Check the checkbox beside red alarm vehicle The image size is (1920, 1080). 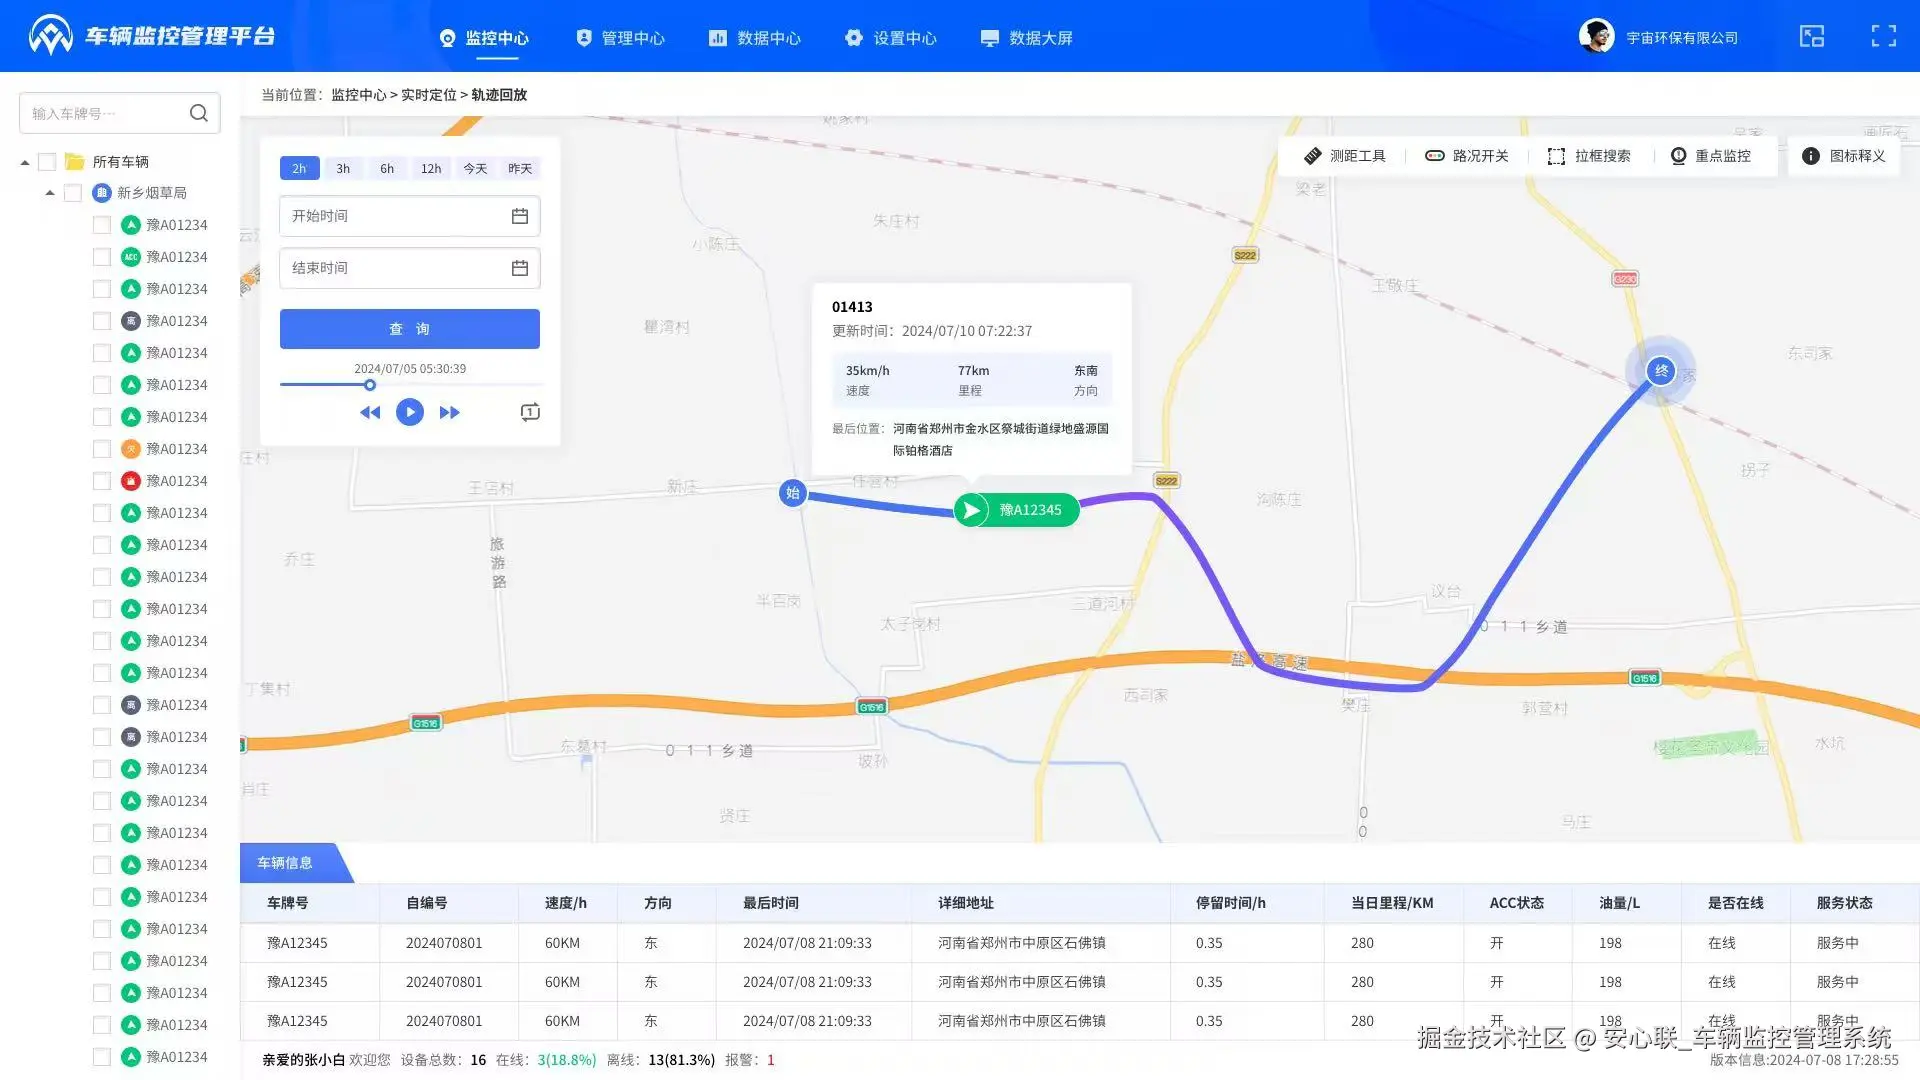pos(102,481)
